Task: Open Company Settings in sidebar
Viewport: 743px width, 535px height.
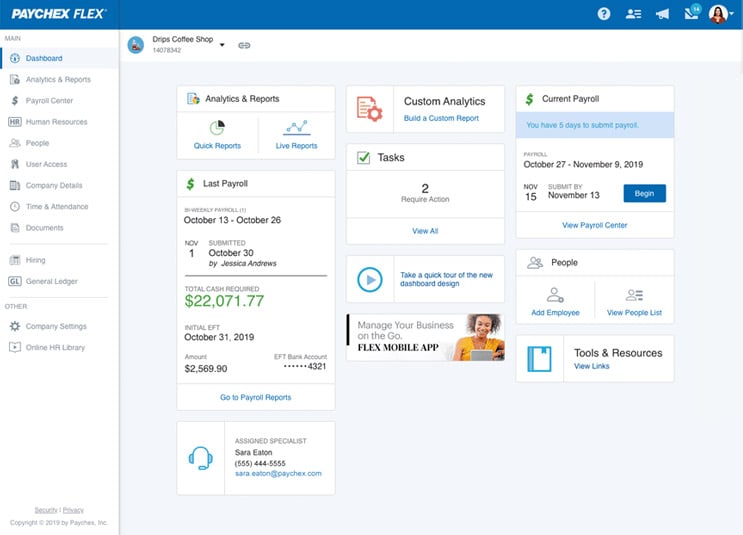Action: coord(60,326)
